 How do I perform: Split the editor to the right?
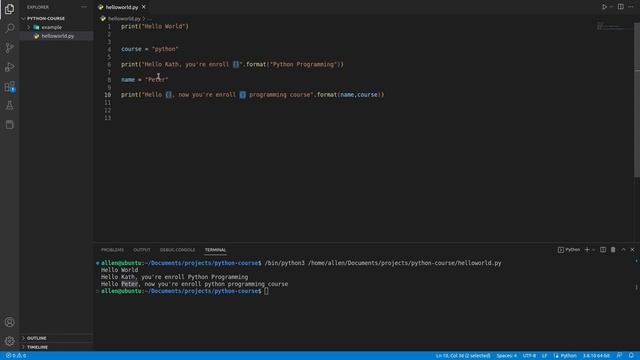pyautogui.click(x=620, y=7)
